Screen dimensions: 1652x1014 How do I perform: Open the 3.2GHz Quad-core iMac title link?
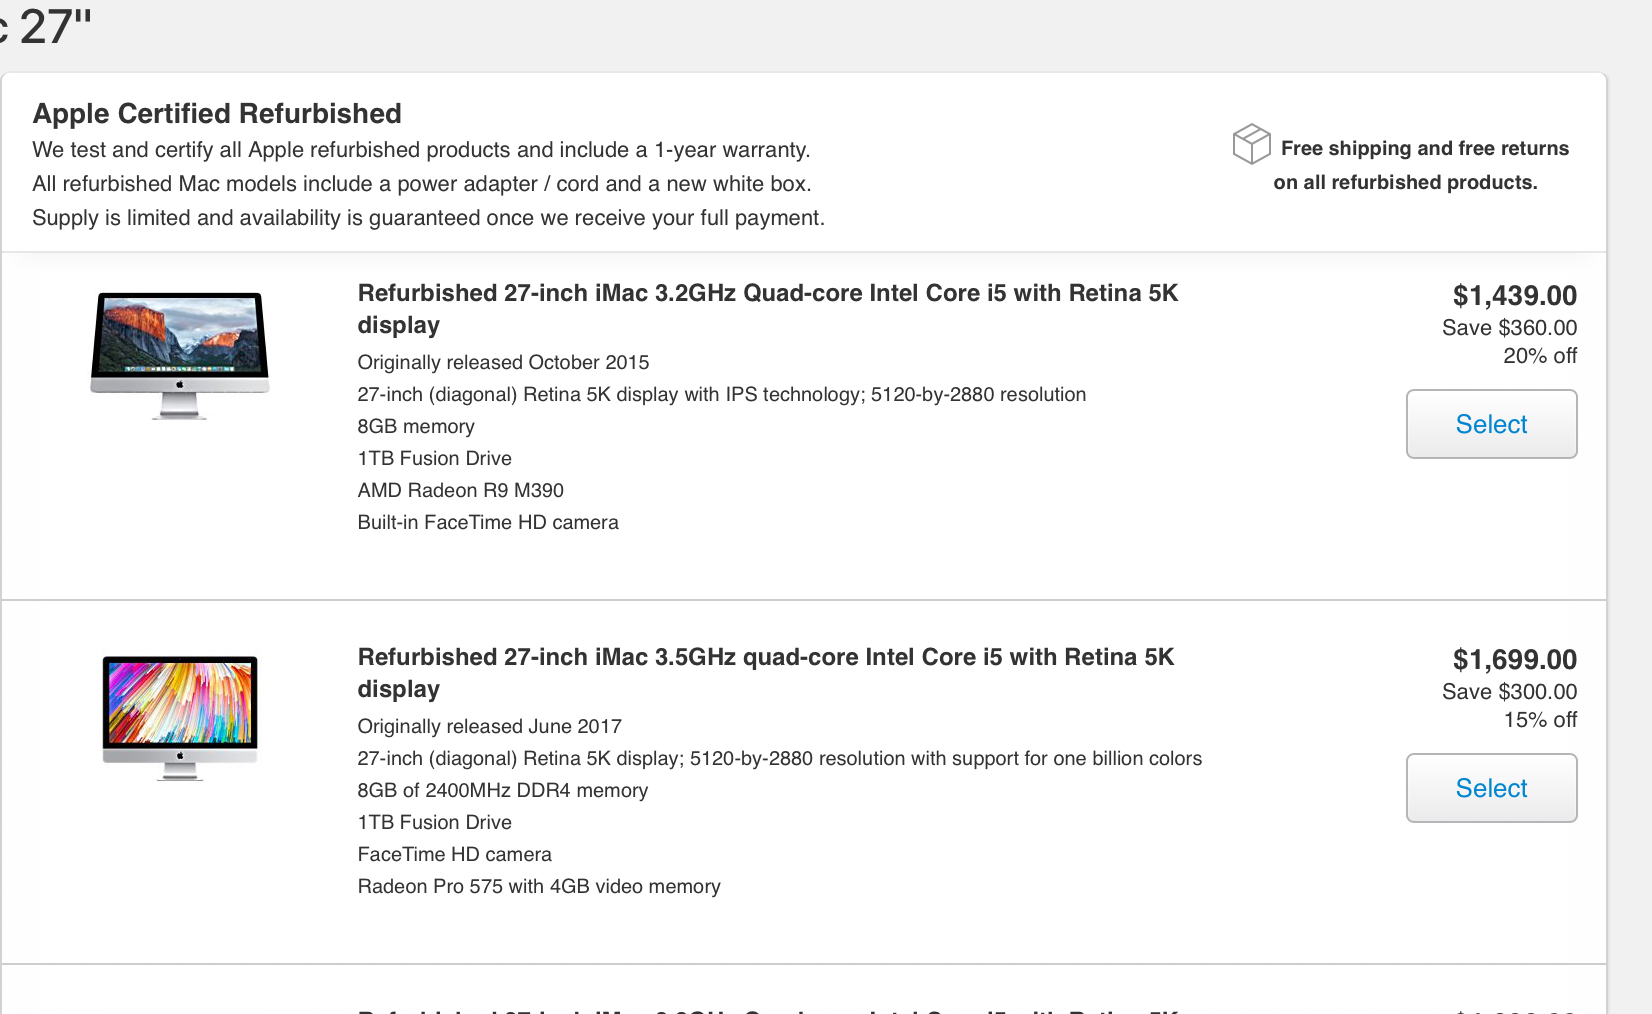pos(768,309)
